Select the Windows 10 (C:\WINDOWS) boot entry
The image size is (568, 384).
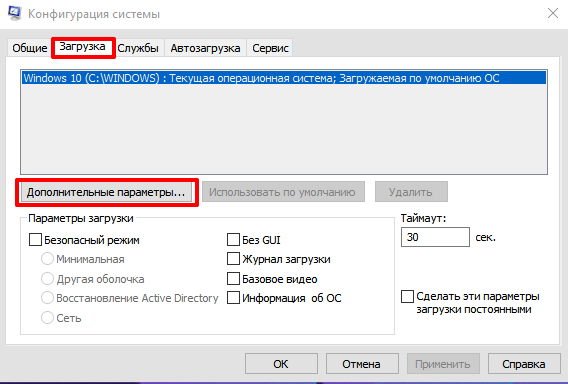[x=284, y=78]
